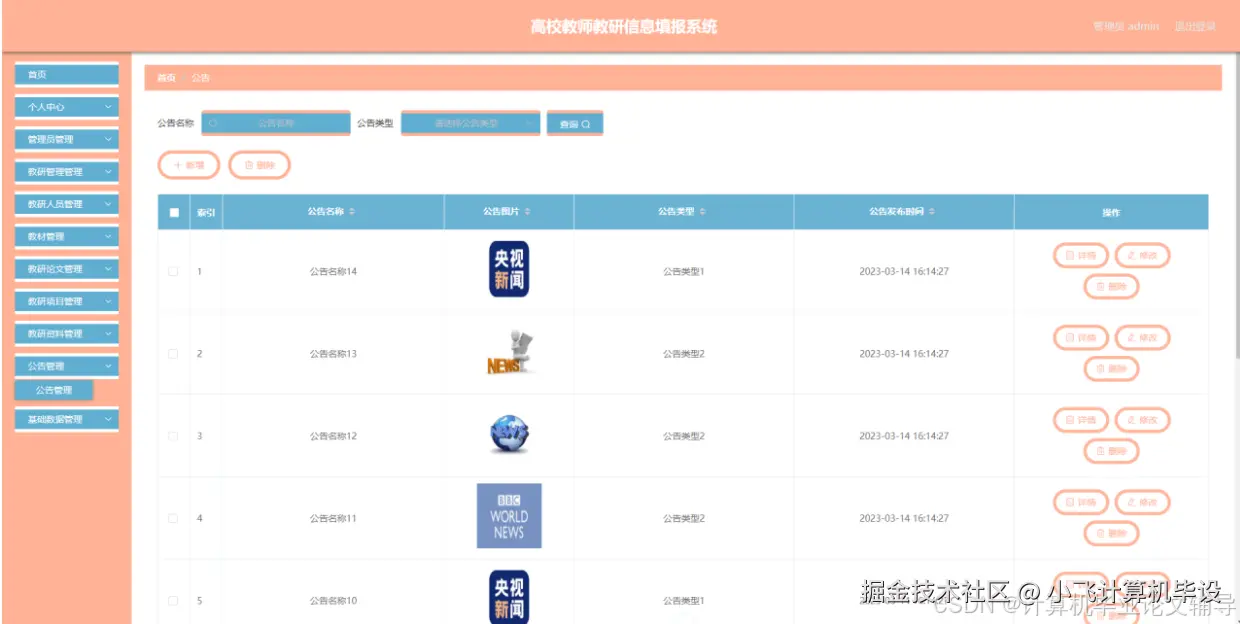Sort by the 公告发布时间 column sort icon
The height and width of the screenshot is (624, 1240).
pos(933,212)
